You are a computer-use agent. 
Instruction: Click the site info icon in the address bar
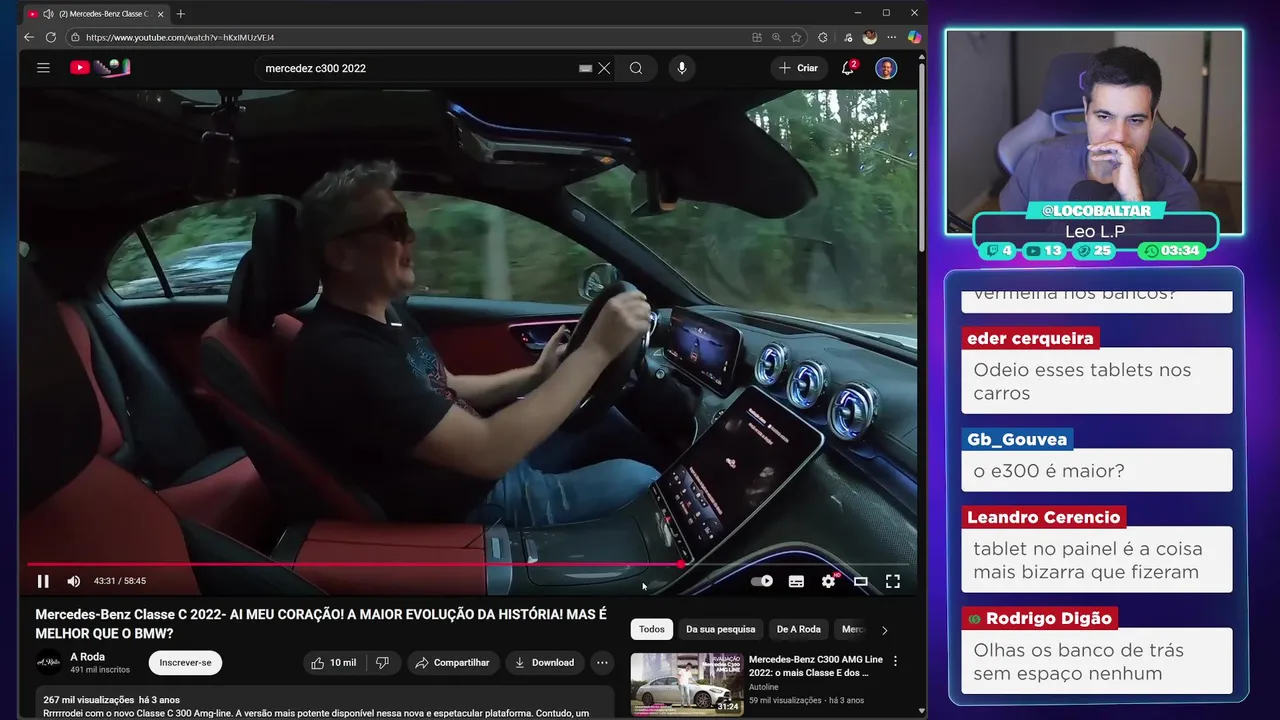click(74, 37)
